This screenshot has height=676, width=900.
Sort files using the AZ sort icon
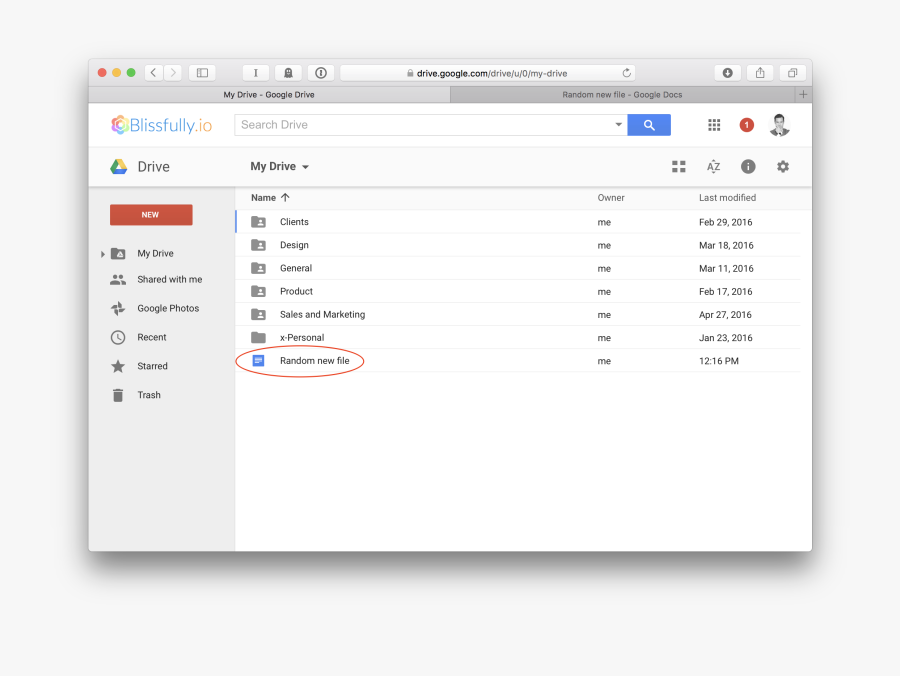[x=713, y=166]
